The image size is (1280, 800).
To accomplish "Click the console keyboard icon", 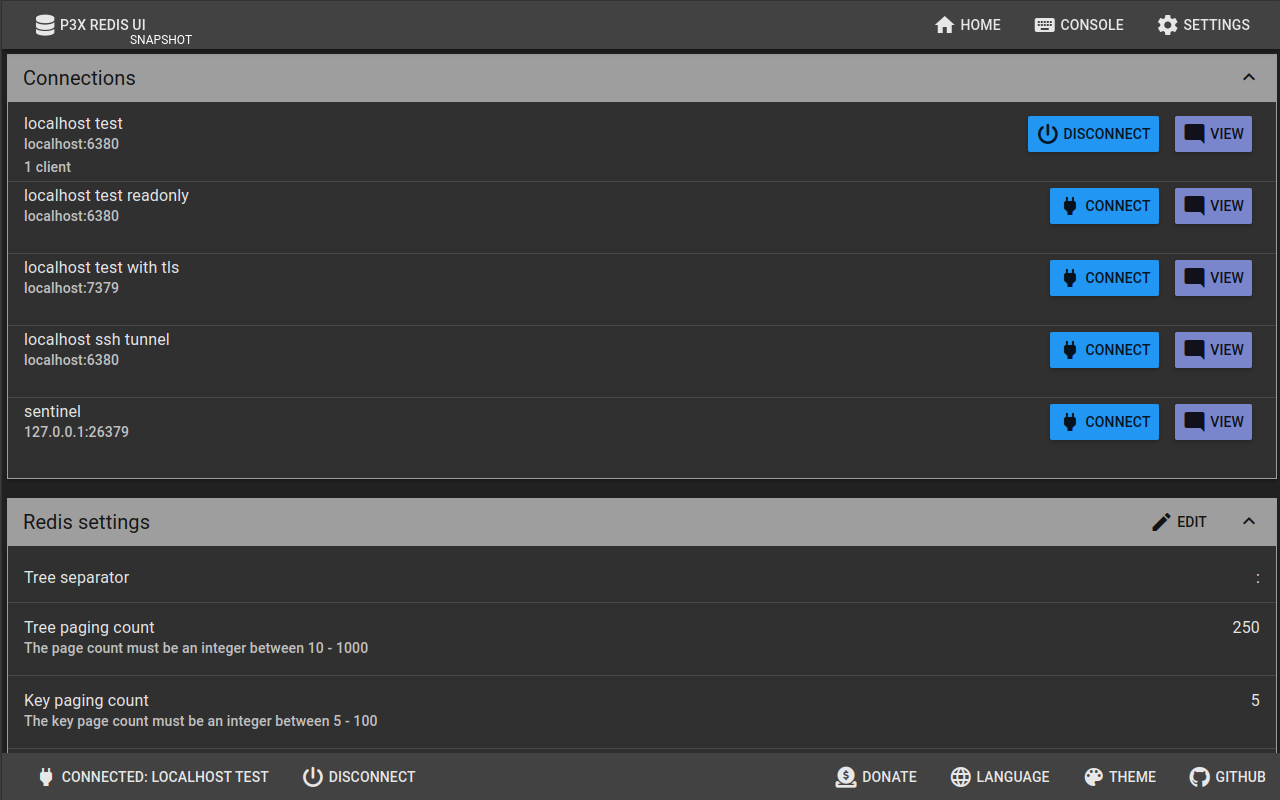I will [x=1044, y=25].
